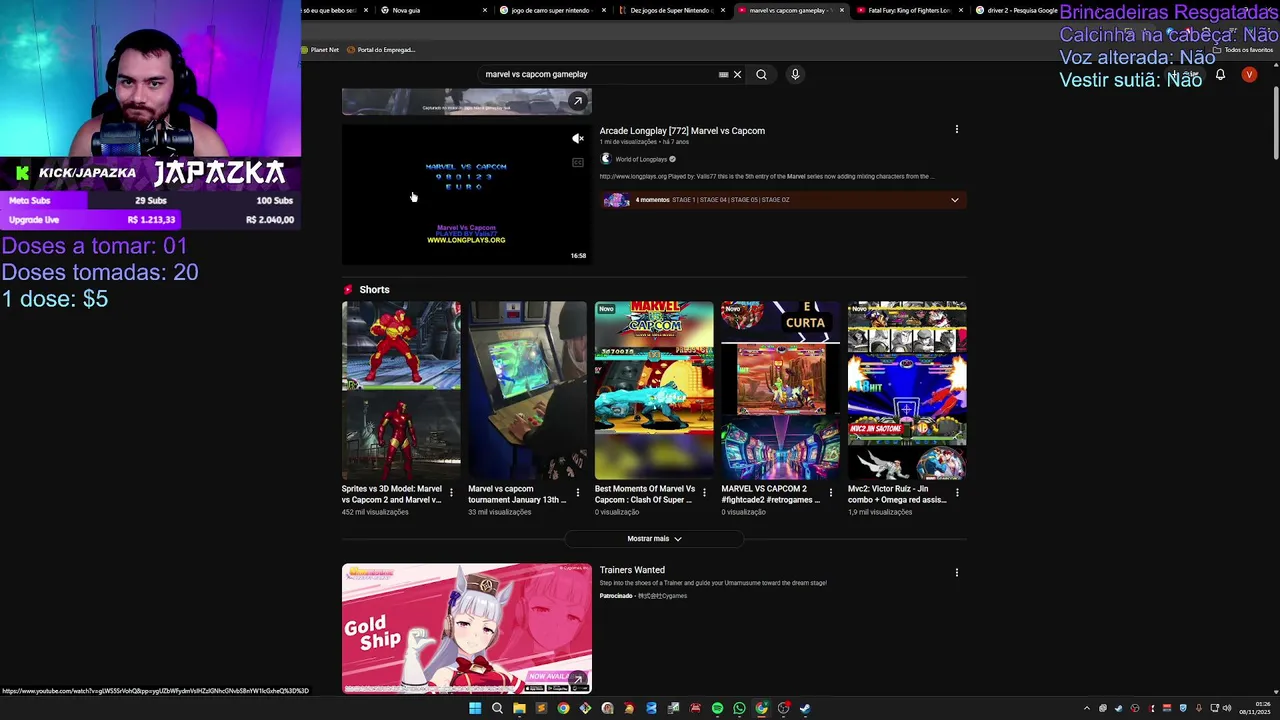Open the Windows Start menu

(475, 709)
